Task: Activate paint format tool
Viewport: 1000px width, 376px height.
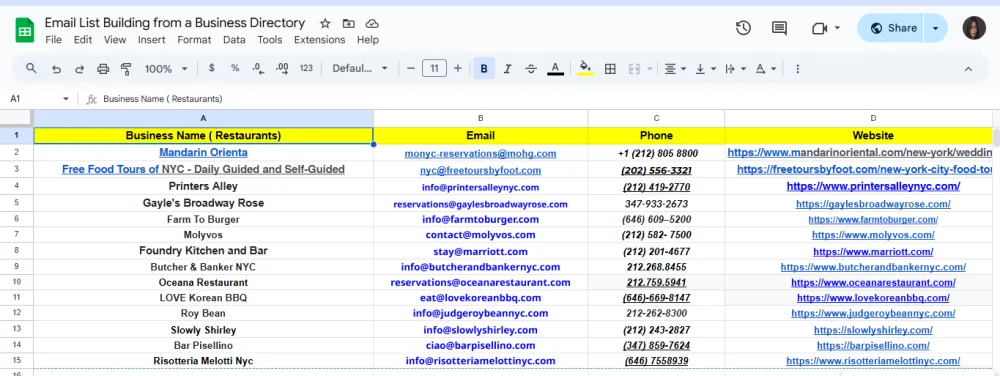Action: pyautogui.click(x=126, y=69)
